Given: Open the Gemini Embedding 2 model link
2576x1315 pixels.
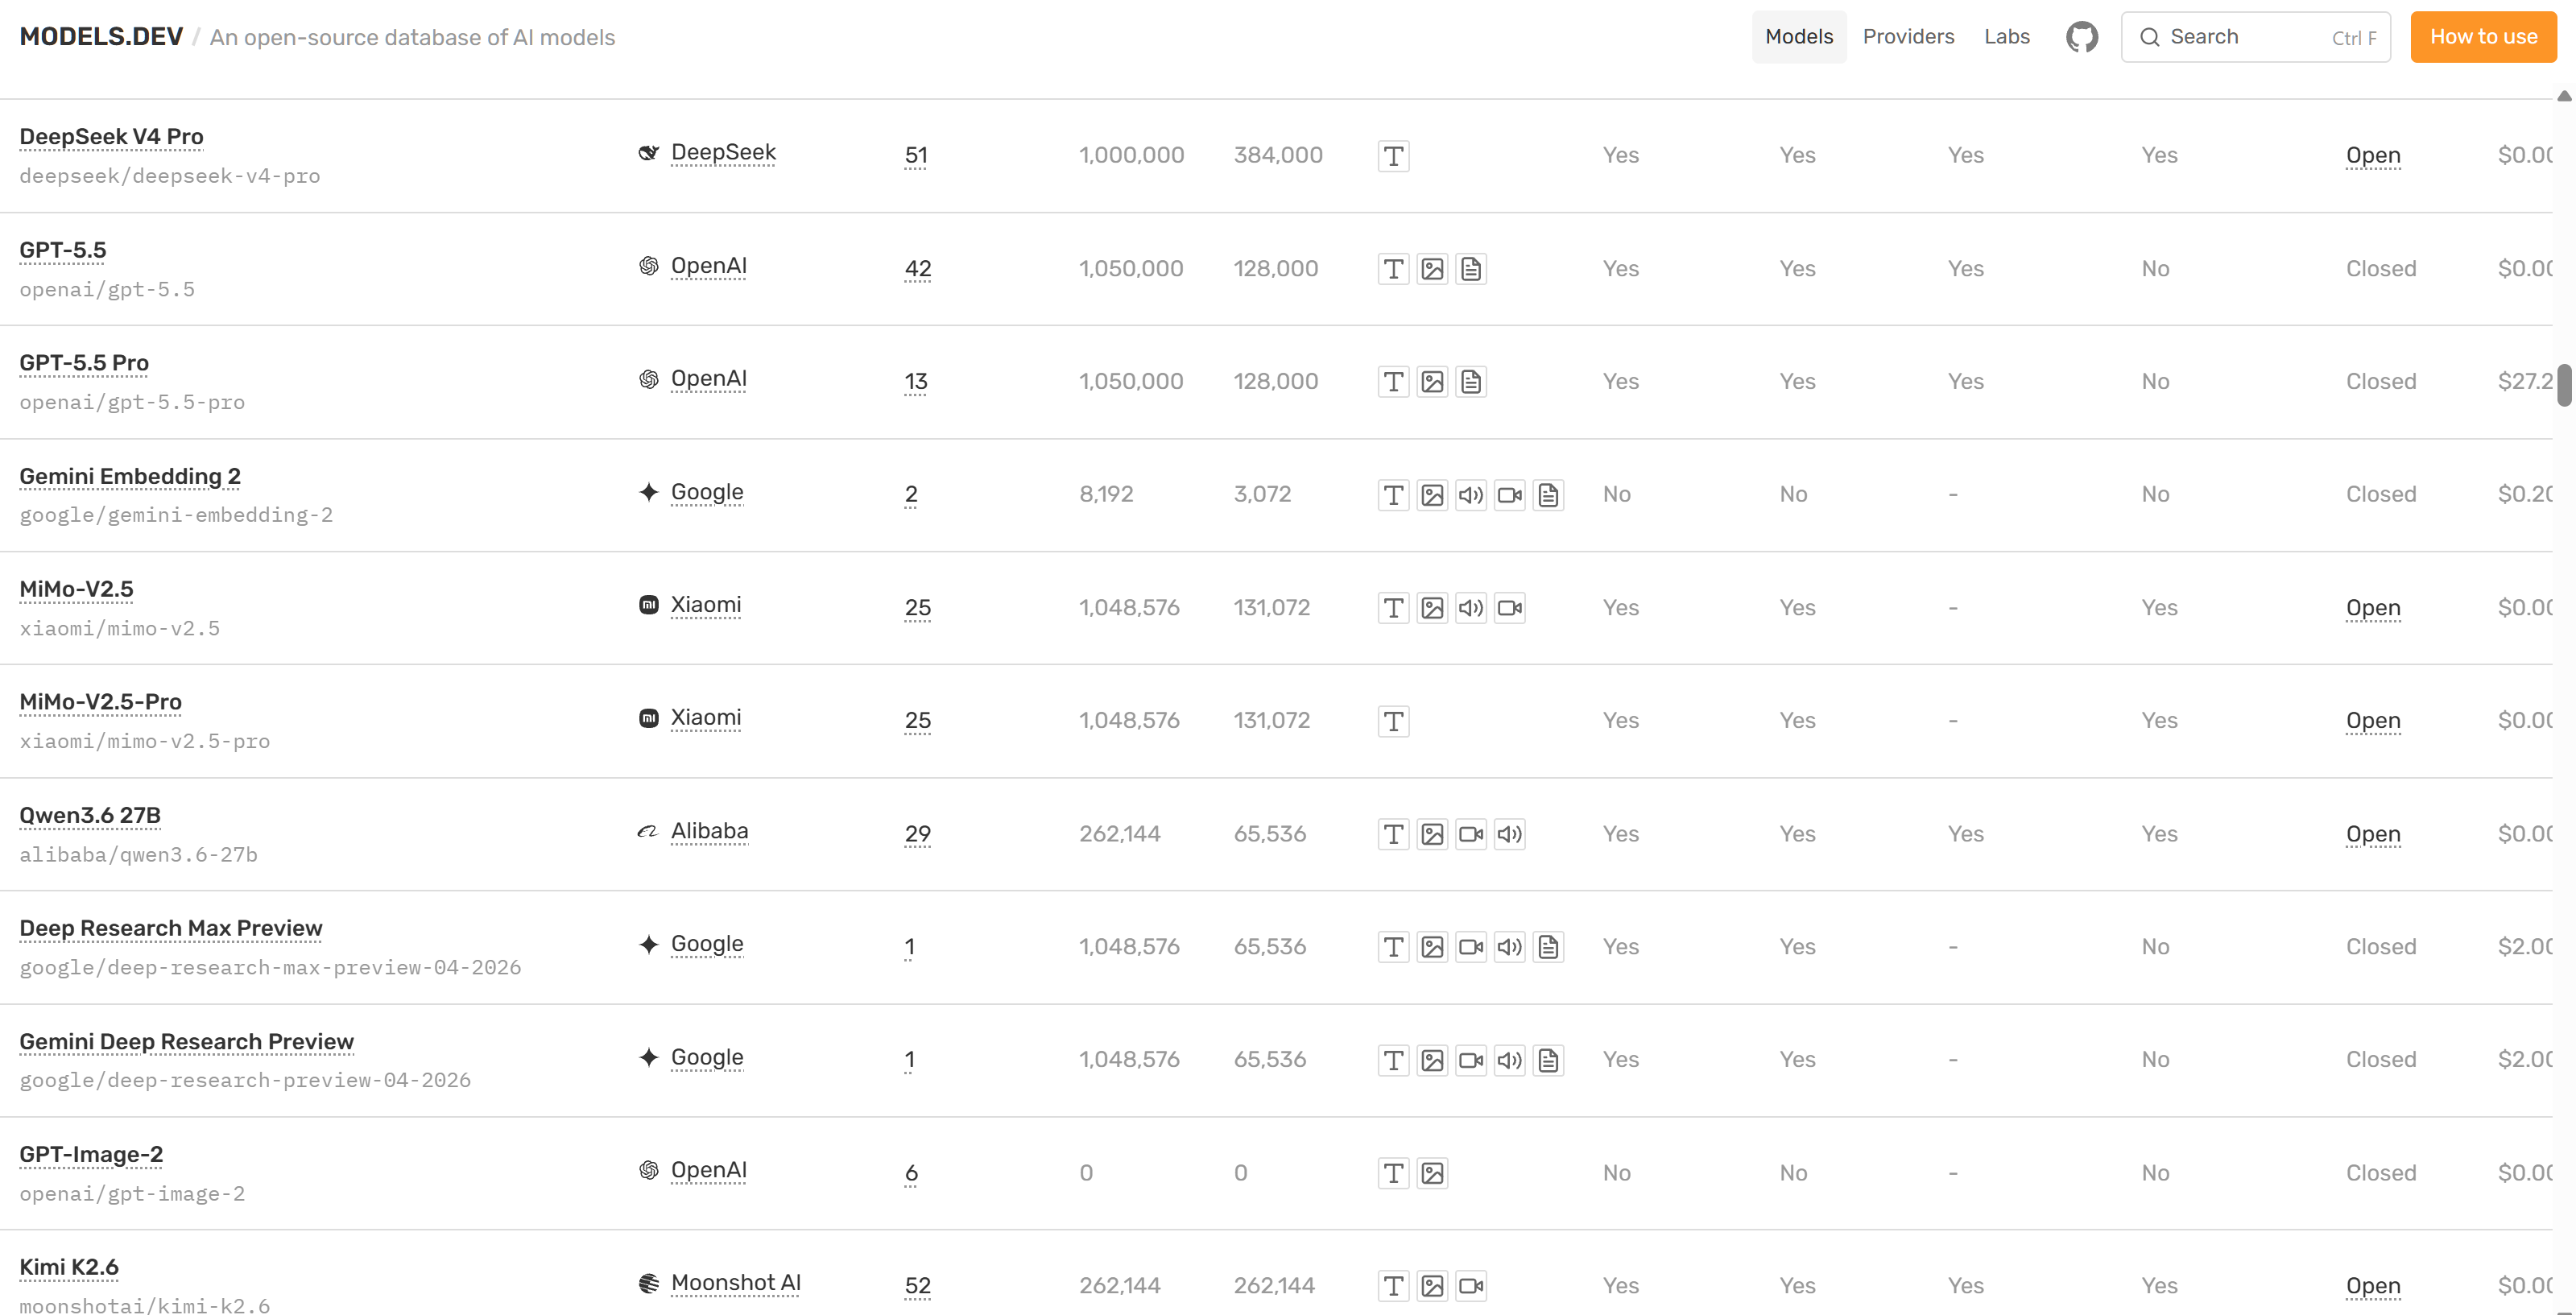Looking at the screenshot, I should pos(130,476).
